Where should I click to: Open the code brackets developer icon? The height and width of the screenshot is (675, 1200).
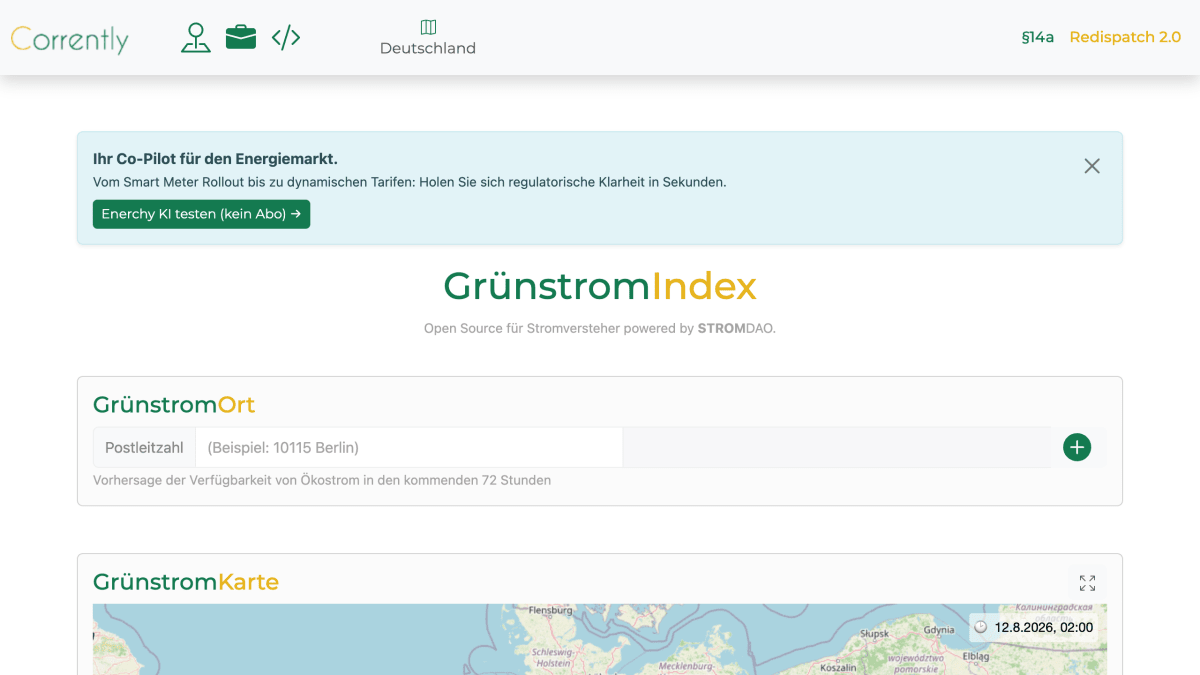click(286, 38)
